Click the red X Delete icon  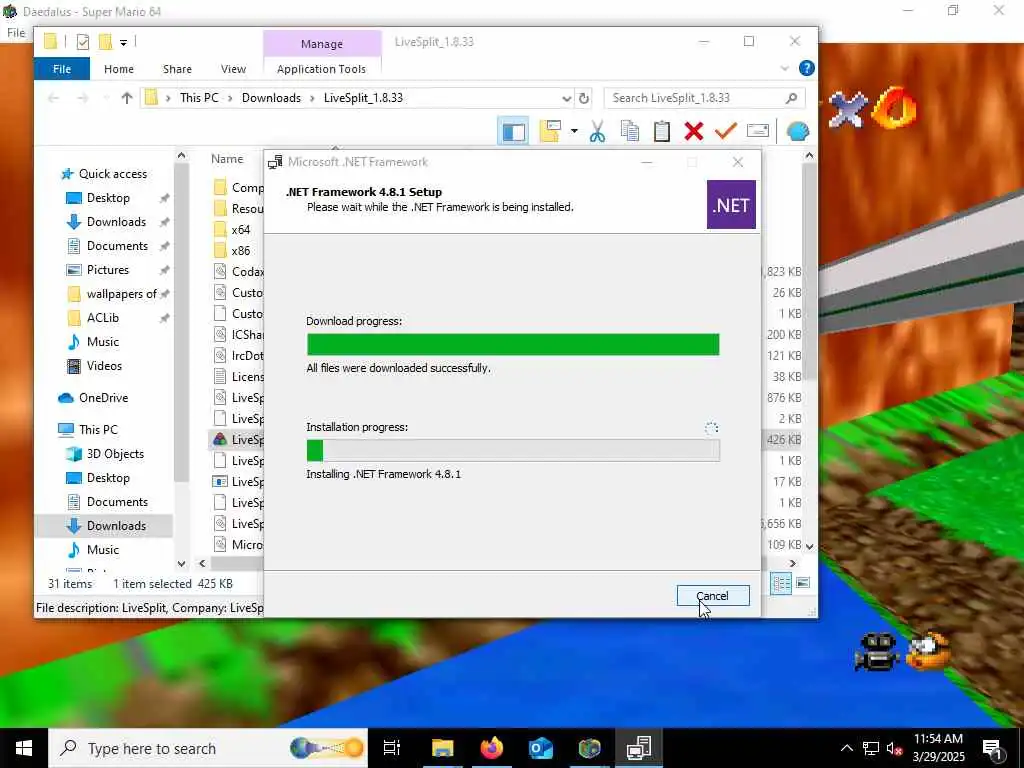[x=694, y=131]
